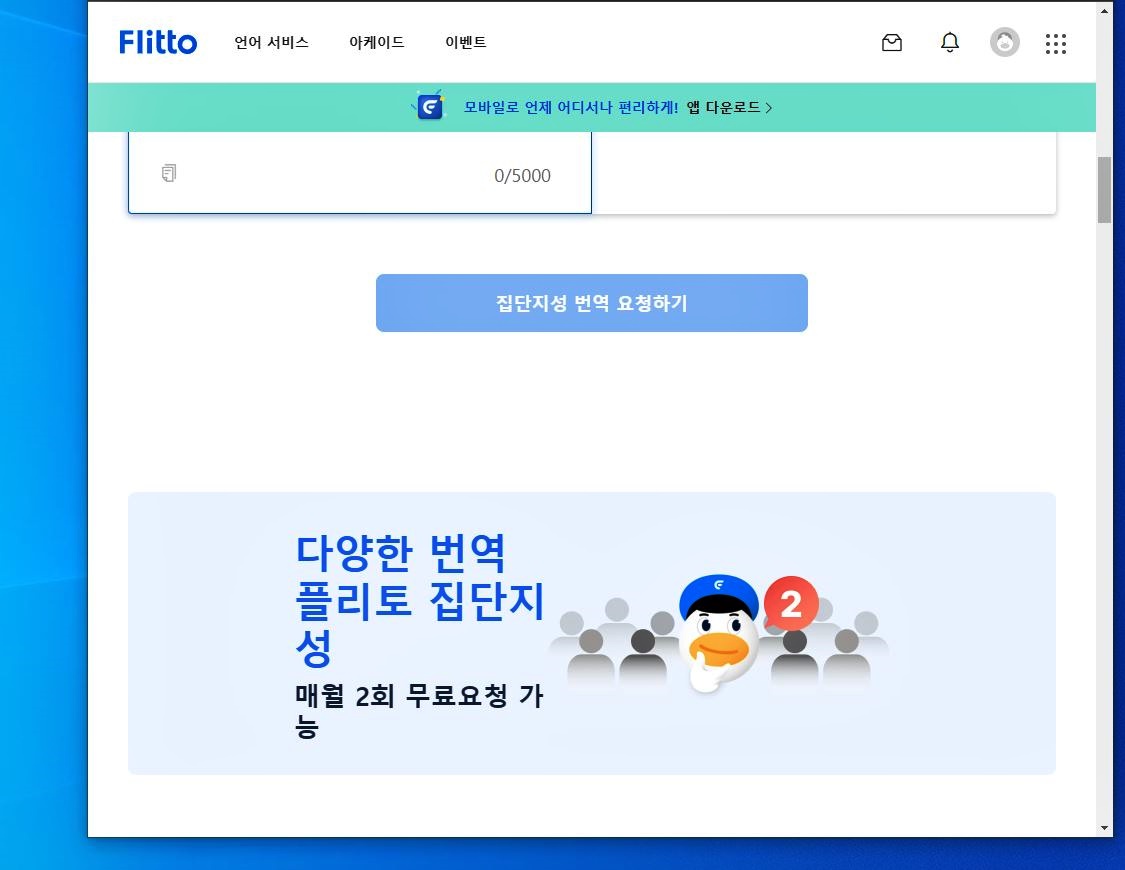Screen dimensions: 1125x870
Task: Open the 아케이드 menu
Action: 377,42
